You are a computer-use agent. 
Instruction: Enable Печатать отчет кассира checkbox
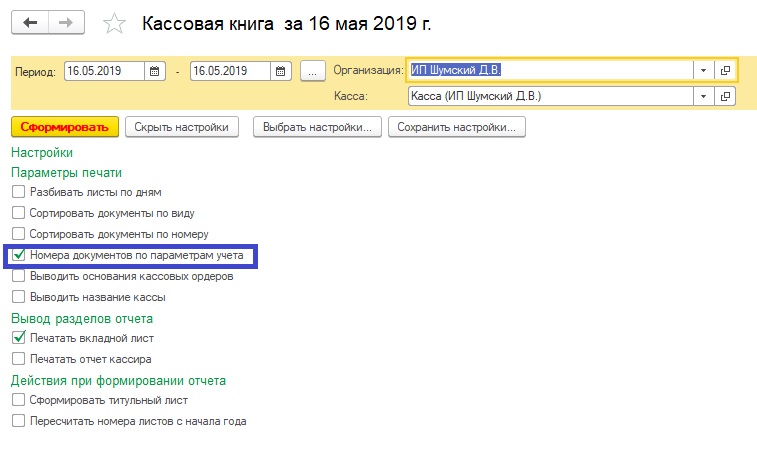click(x=18, y=358)
